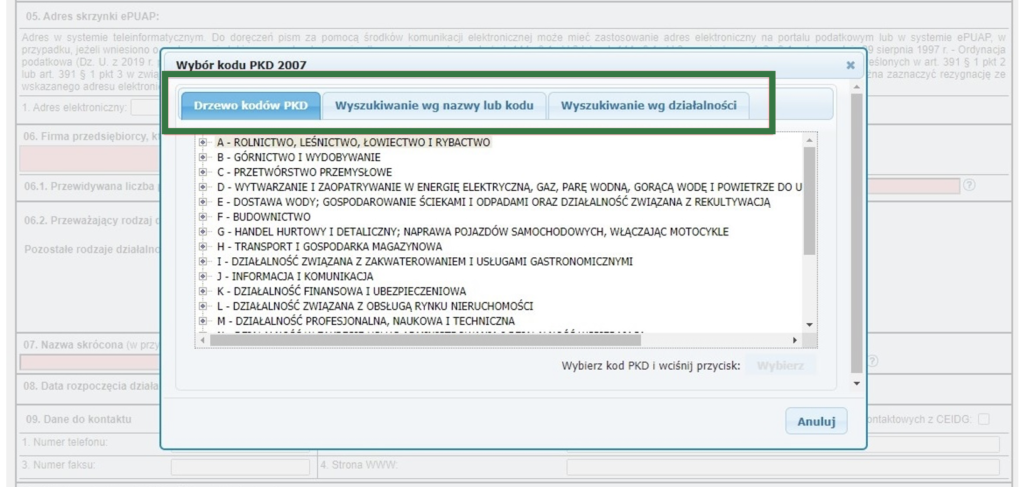Expand section K - DZIAŁALNOŚĆ FINANSOWA I UBEZPIECZENIOWA
Viewport: 1024px width, 487px height.
tap(202, 291)
